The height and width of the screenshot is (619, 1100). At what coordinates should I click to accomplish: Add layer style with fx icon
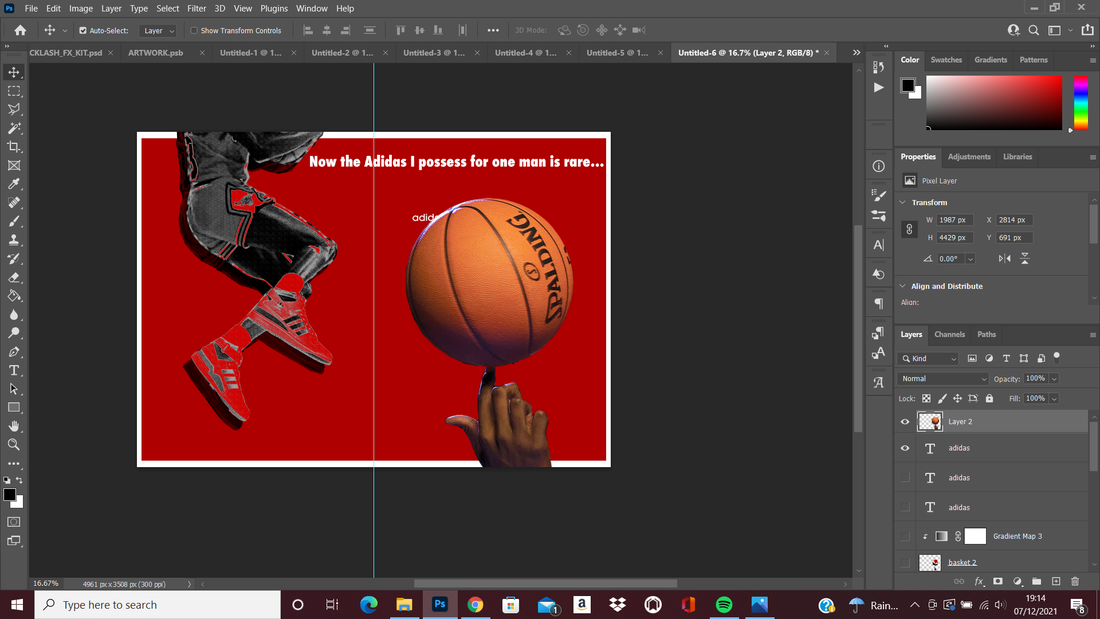point(979,581)
